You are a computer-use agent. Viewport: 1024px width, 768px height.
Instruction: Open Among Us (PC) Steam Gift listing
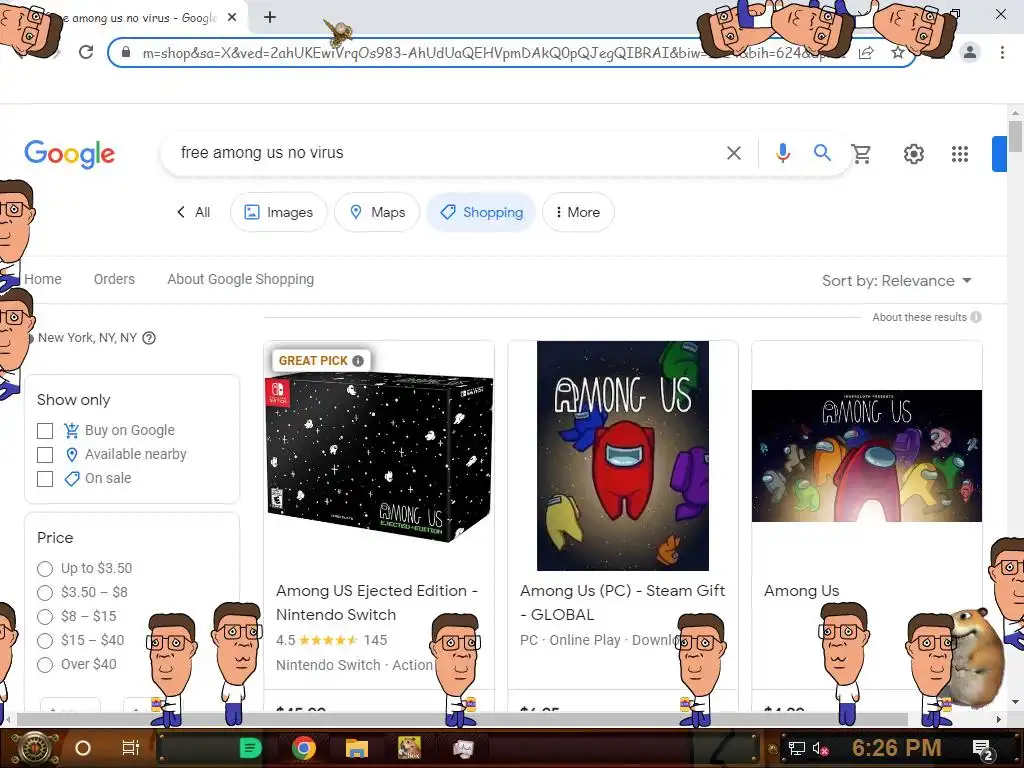click(622, 602)
